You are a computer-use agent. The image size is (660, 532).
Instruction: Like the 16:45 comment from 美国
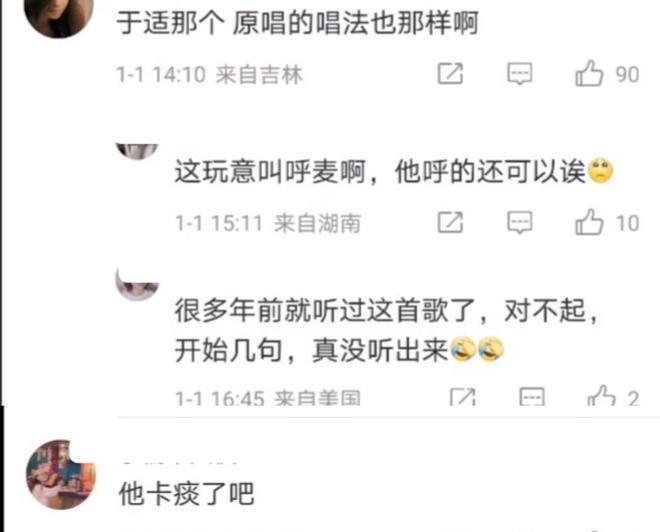click(x=601, y=396)
